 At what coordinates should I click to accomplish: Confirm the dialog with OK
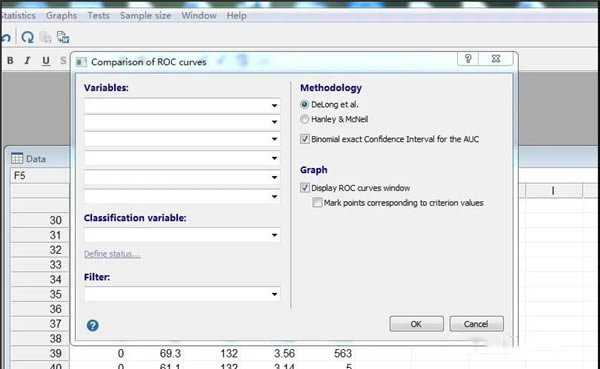point(416,324)
